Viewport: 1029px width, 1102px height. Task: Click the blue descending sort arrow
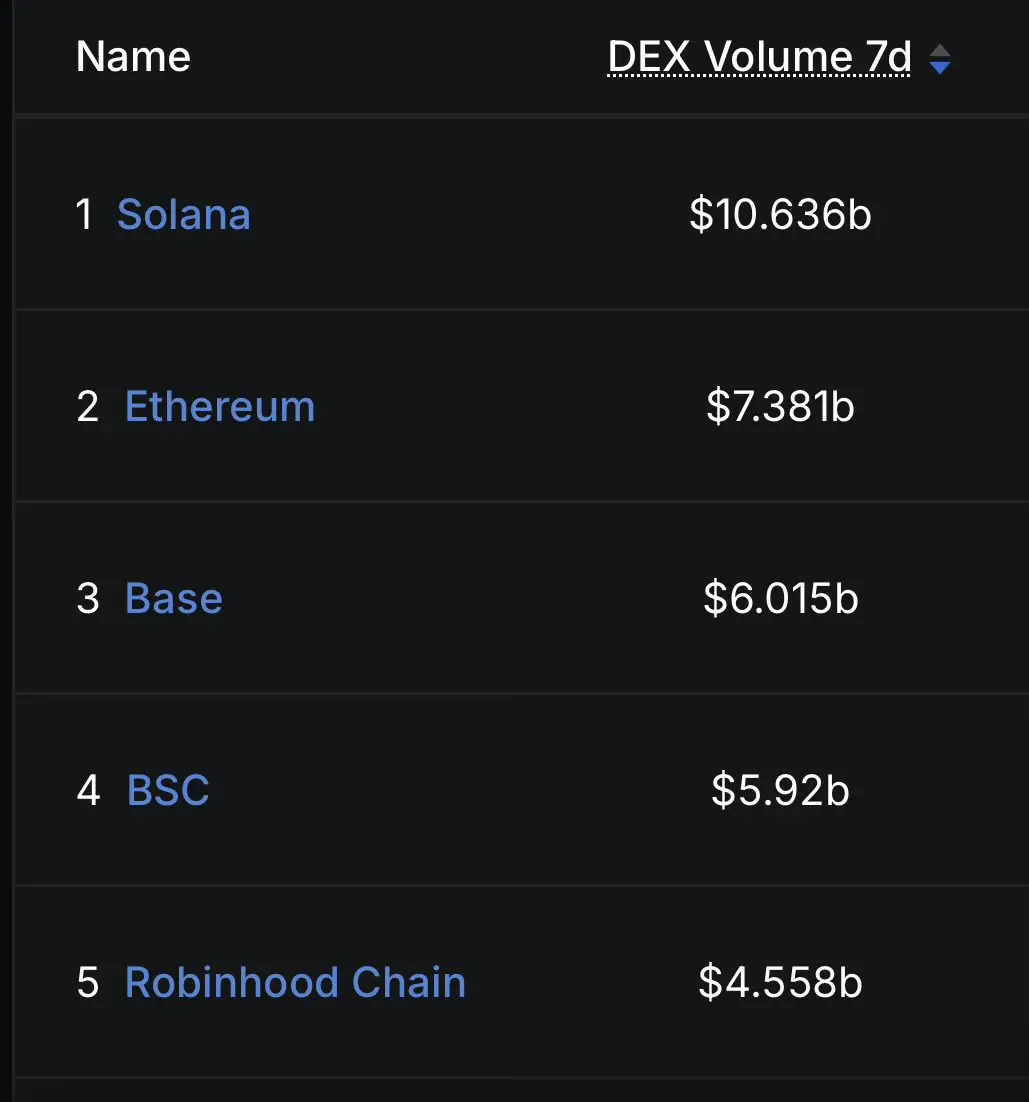click(x=940, y=67)
